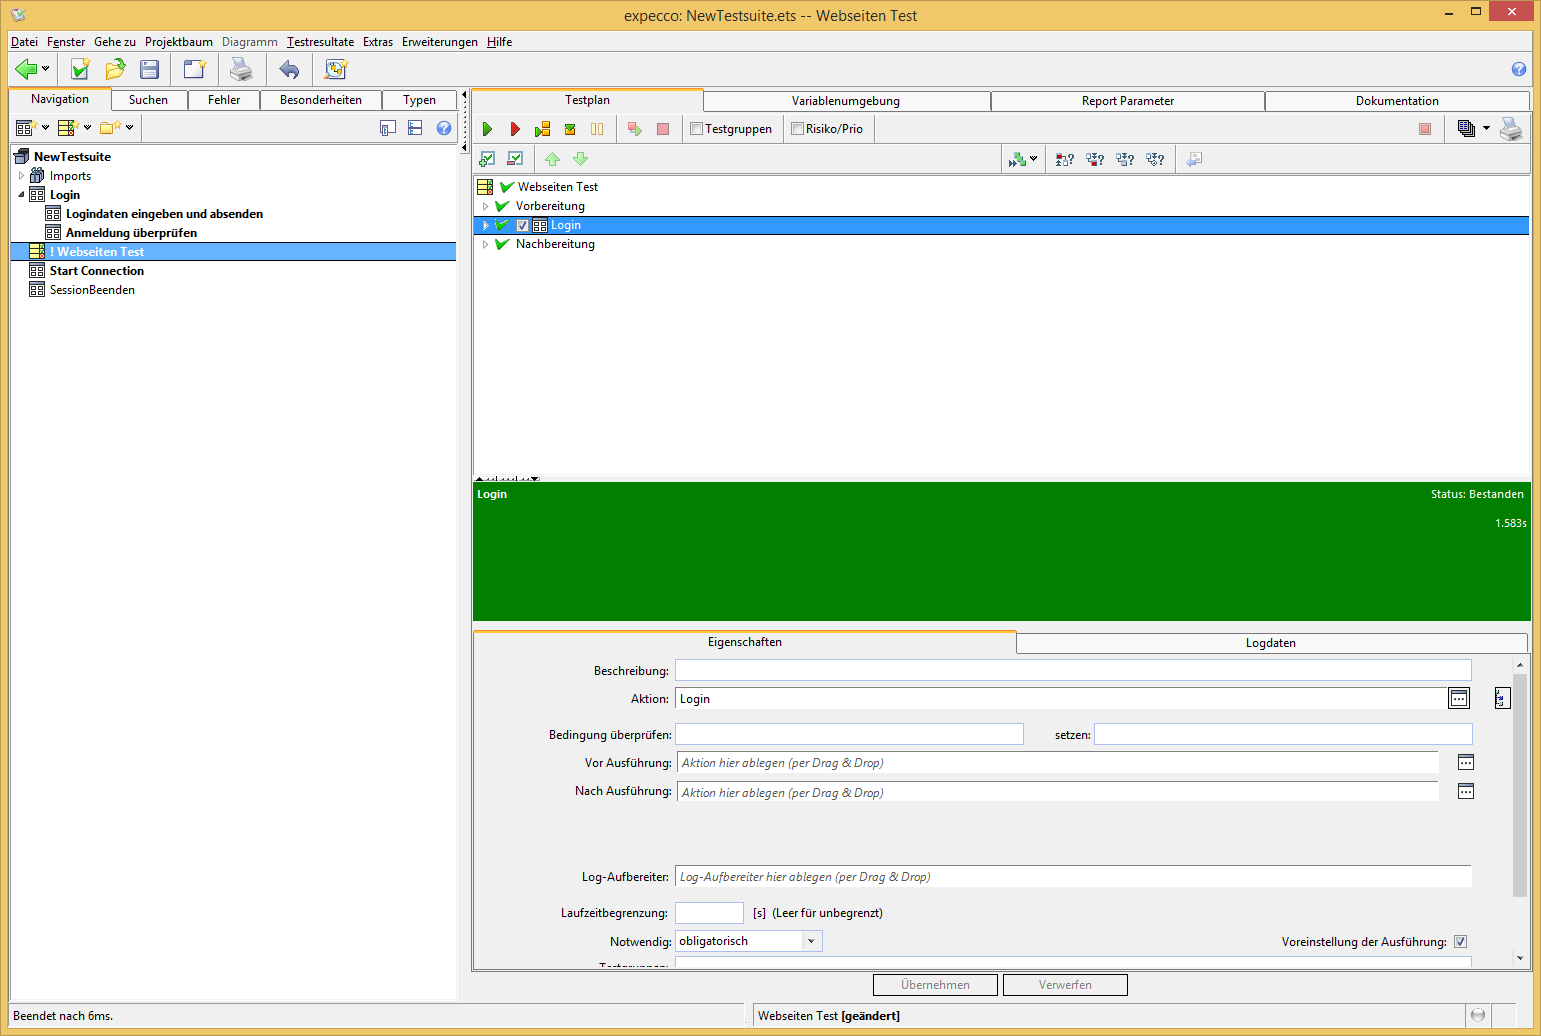
Task: Click the printer icon in main toolbar
Action: [241, 69]
